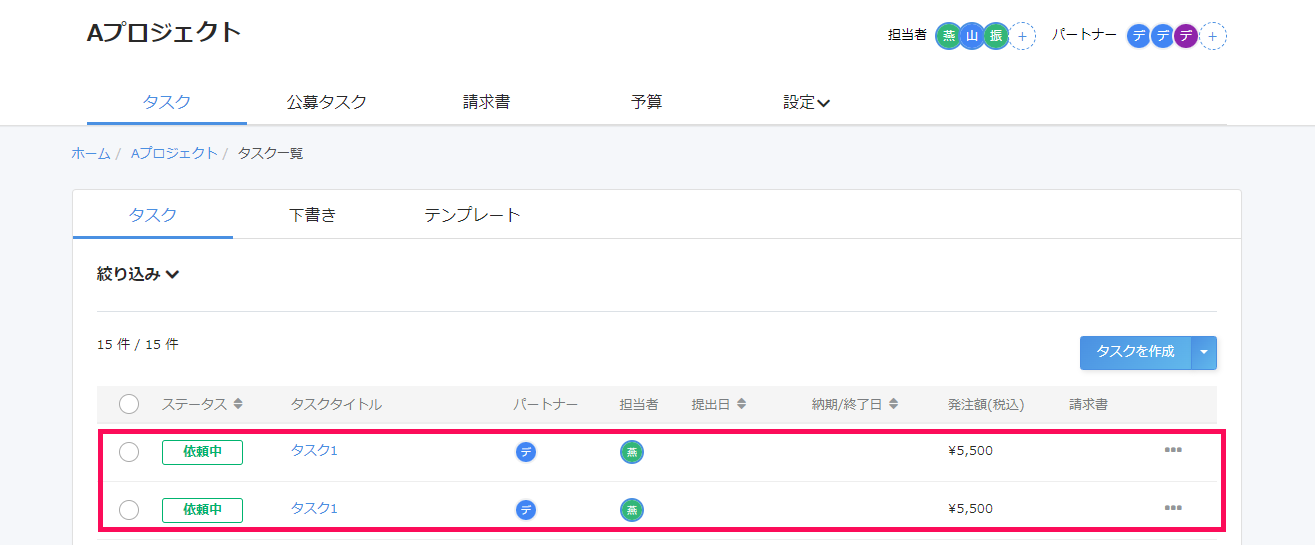Viewport: 1315px width, 545px height.
Task: Open the 請求書 project tab
Action: 487,102
